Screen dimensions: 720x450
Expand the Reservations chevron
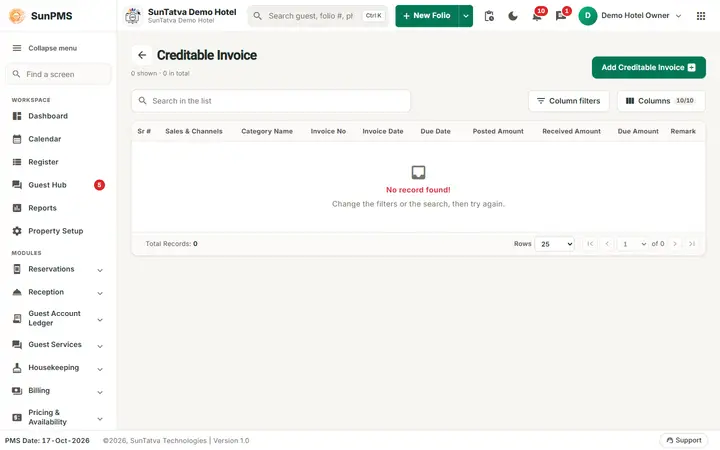pos(100,270)
